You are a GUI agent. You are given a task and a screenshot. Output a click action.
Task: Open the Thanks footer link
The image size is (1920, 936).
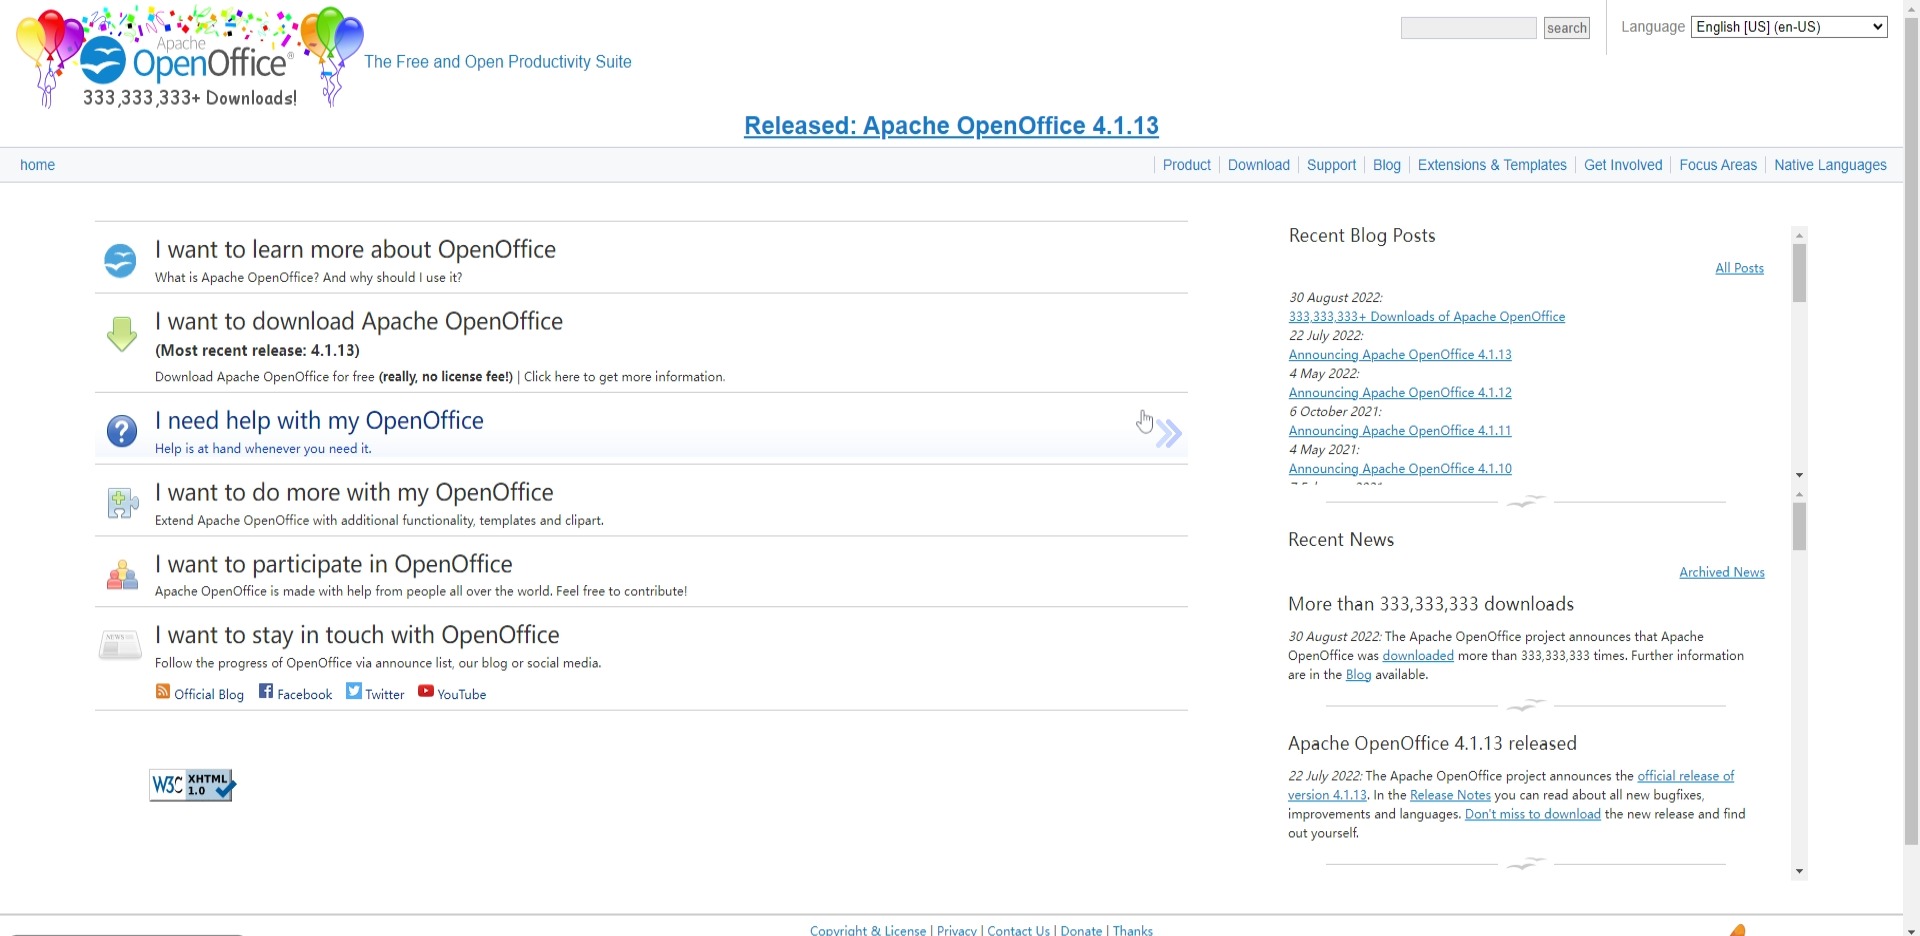click(x=1132, y=930)
